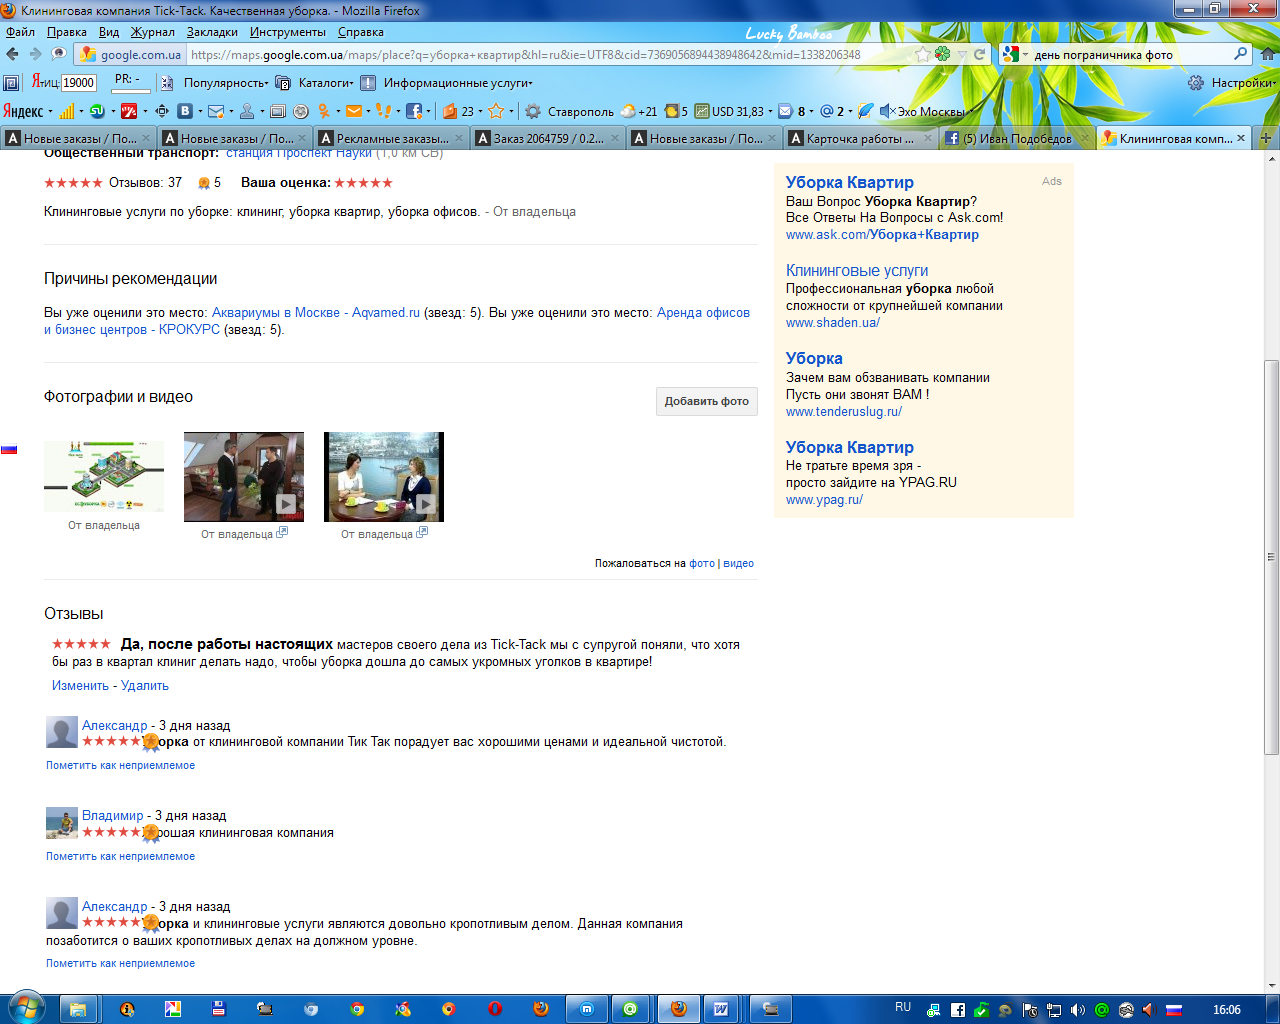Open the search engine selector dropdown

point(1025,55)
